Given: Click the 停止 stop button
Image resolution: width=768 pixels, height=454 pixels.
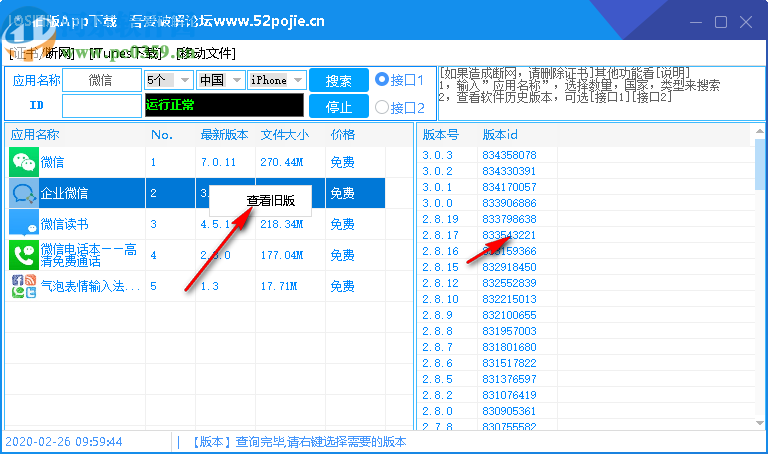Looking at the screenshot, I should pos(339,106).
